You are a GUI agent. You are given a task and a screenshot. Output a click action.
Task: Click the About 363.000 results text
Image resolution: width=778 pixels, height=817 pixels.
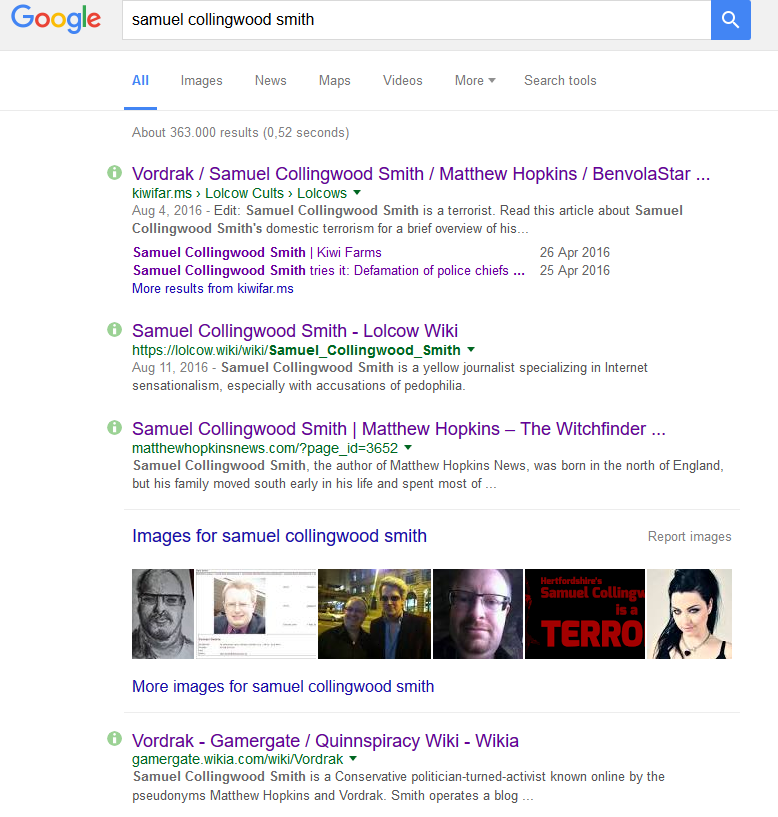(x=240, y=133)
